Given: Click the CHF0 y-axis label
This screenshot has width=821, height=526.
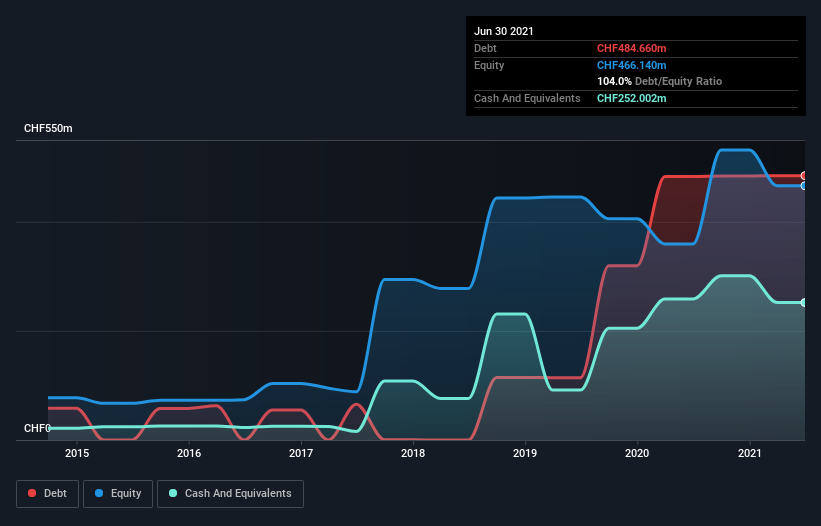Looking at the screenshot, I should pos(37,428).
